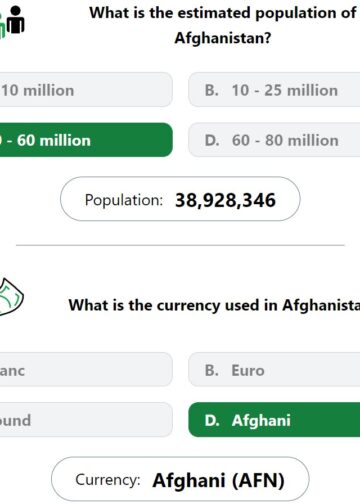Select answer B. 10 - 25 million
Viewport: 360px width, 504px height.
(x=274, y=90)
